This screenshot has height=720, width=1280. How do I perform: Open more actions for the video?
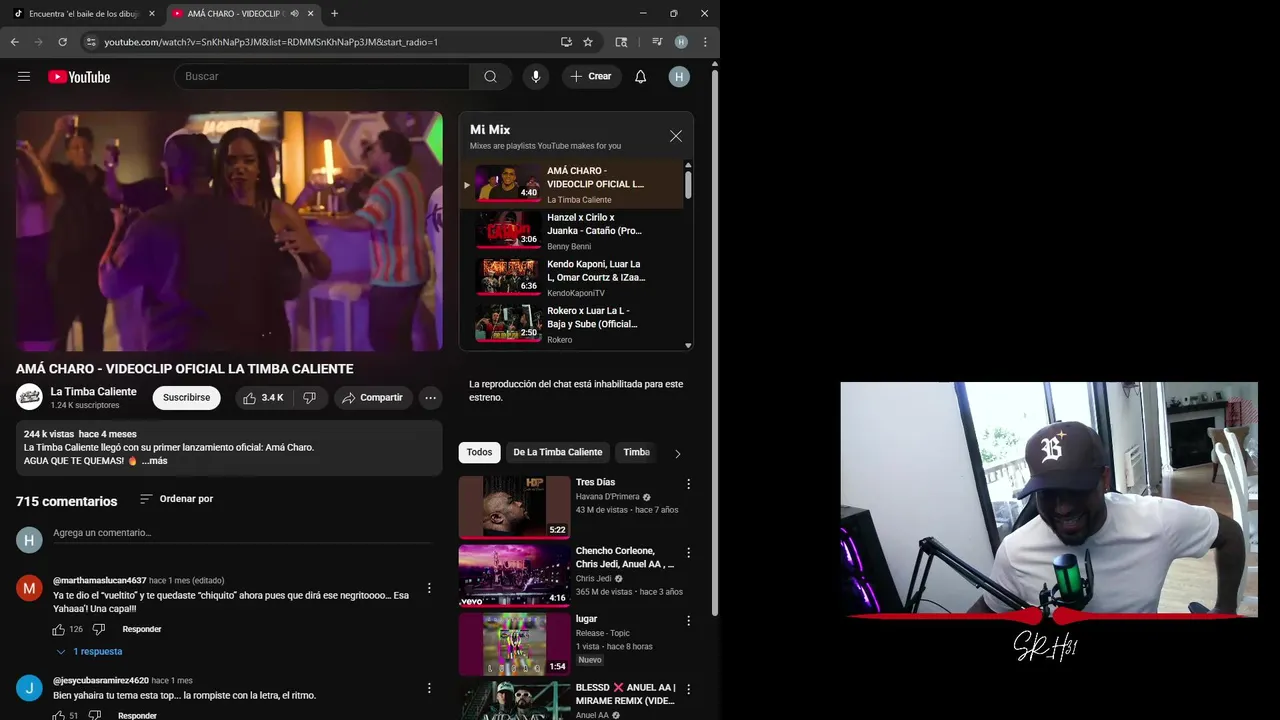tap(430, 397)
